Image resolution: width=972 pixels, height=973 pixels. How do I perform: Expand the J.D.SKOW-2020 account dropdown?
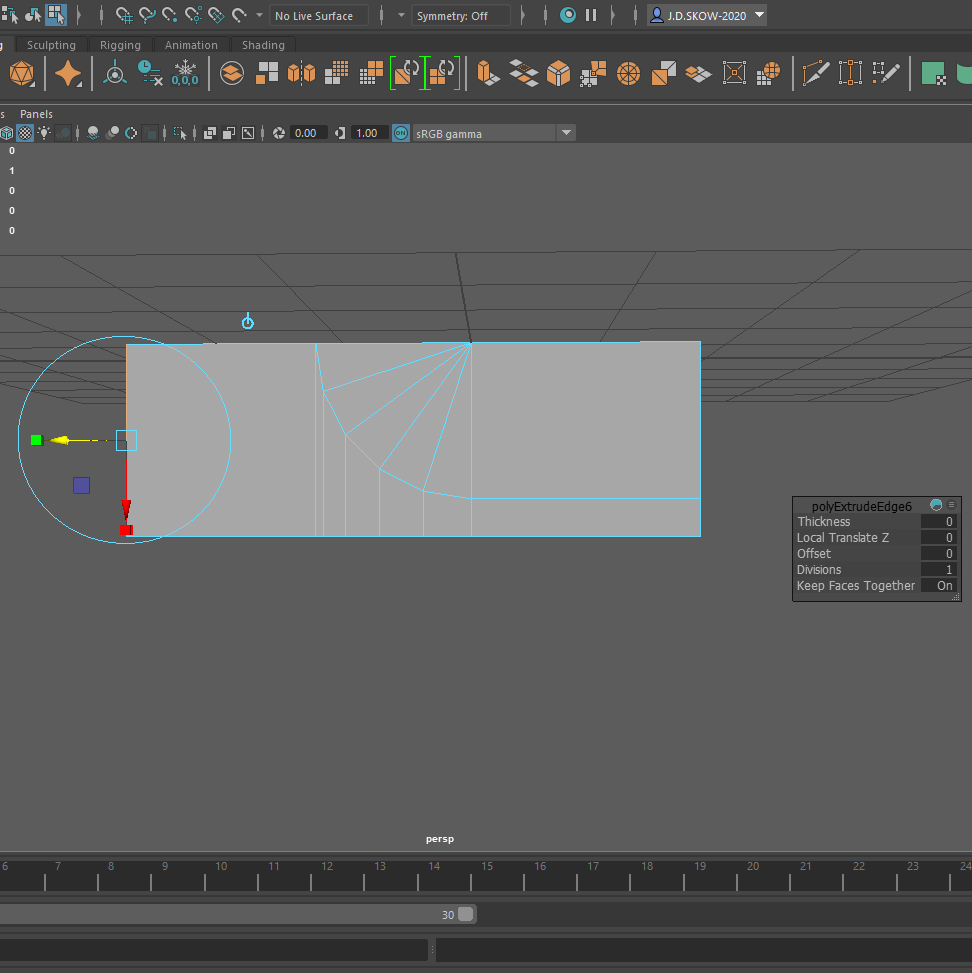click(707, 15)
